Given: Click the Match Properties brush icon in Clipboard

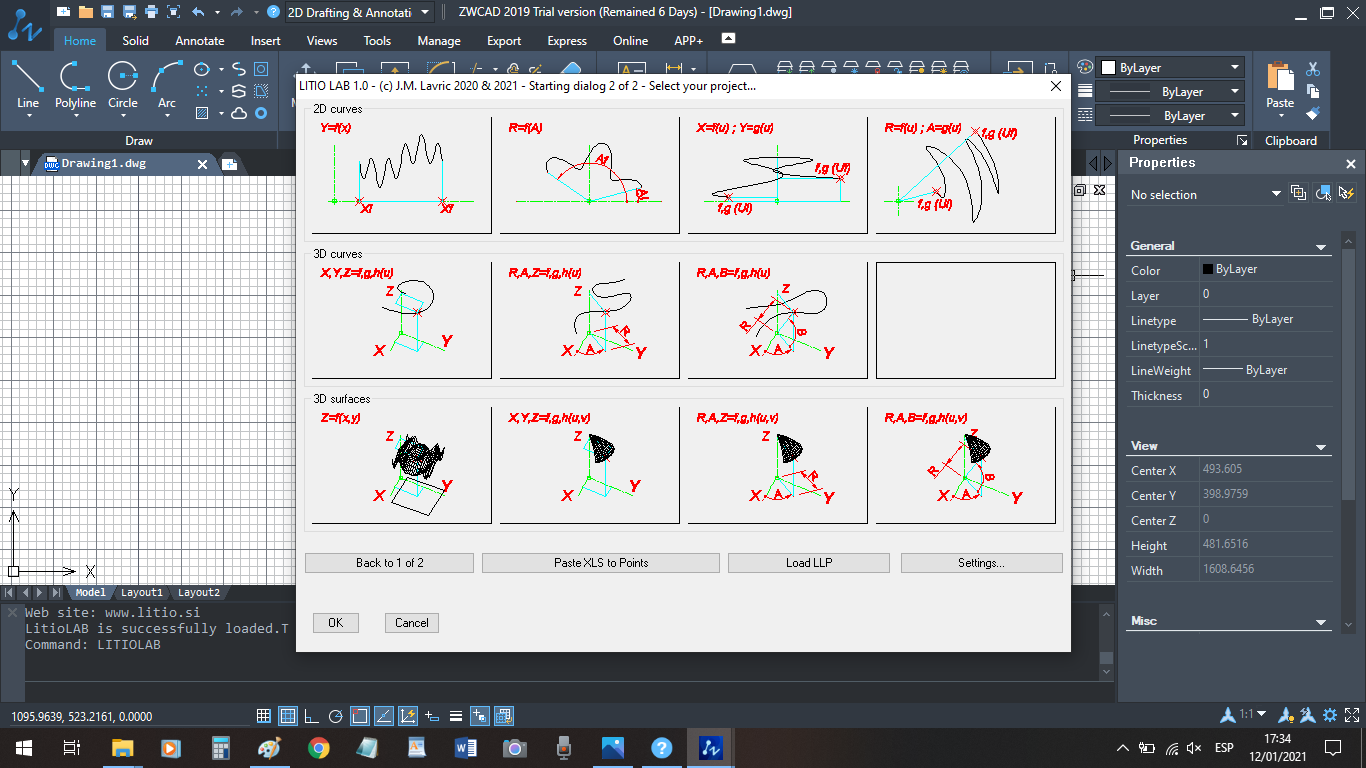Looking at the screenshot, I should point(1313,113).
